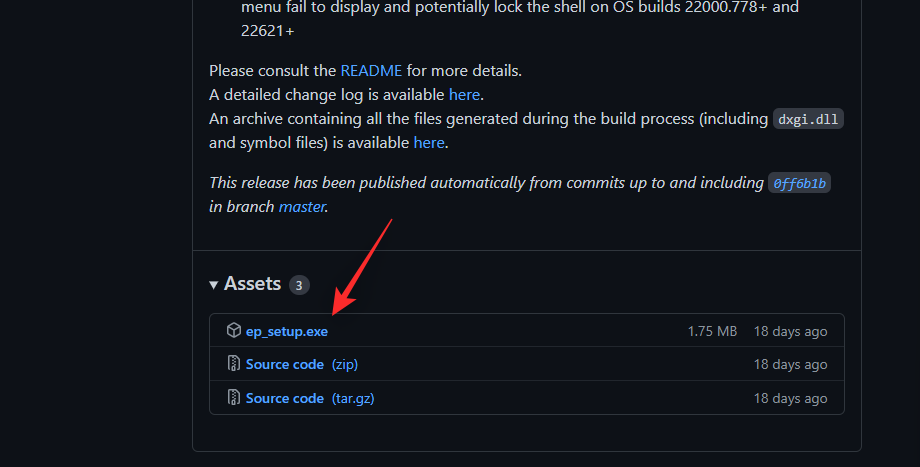This screenshot has width=920, height=467.
Task: Click the 1.75 MB file size
Action: [712, 331]
